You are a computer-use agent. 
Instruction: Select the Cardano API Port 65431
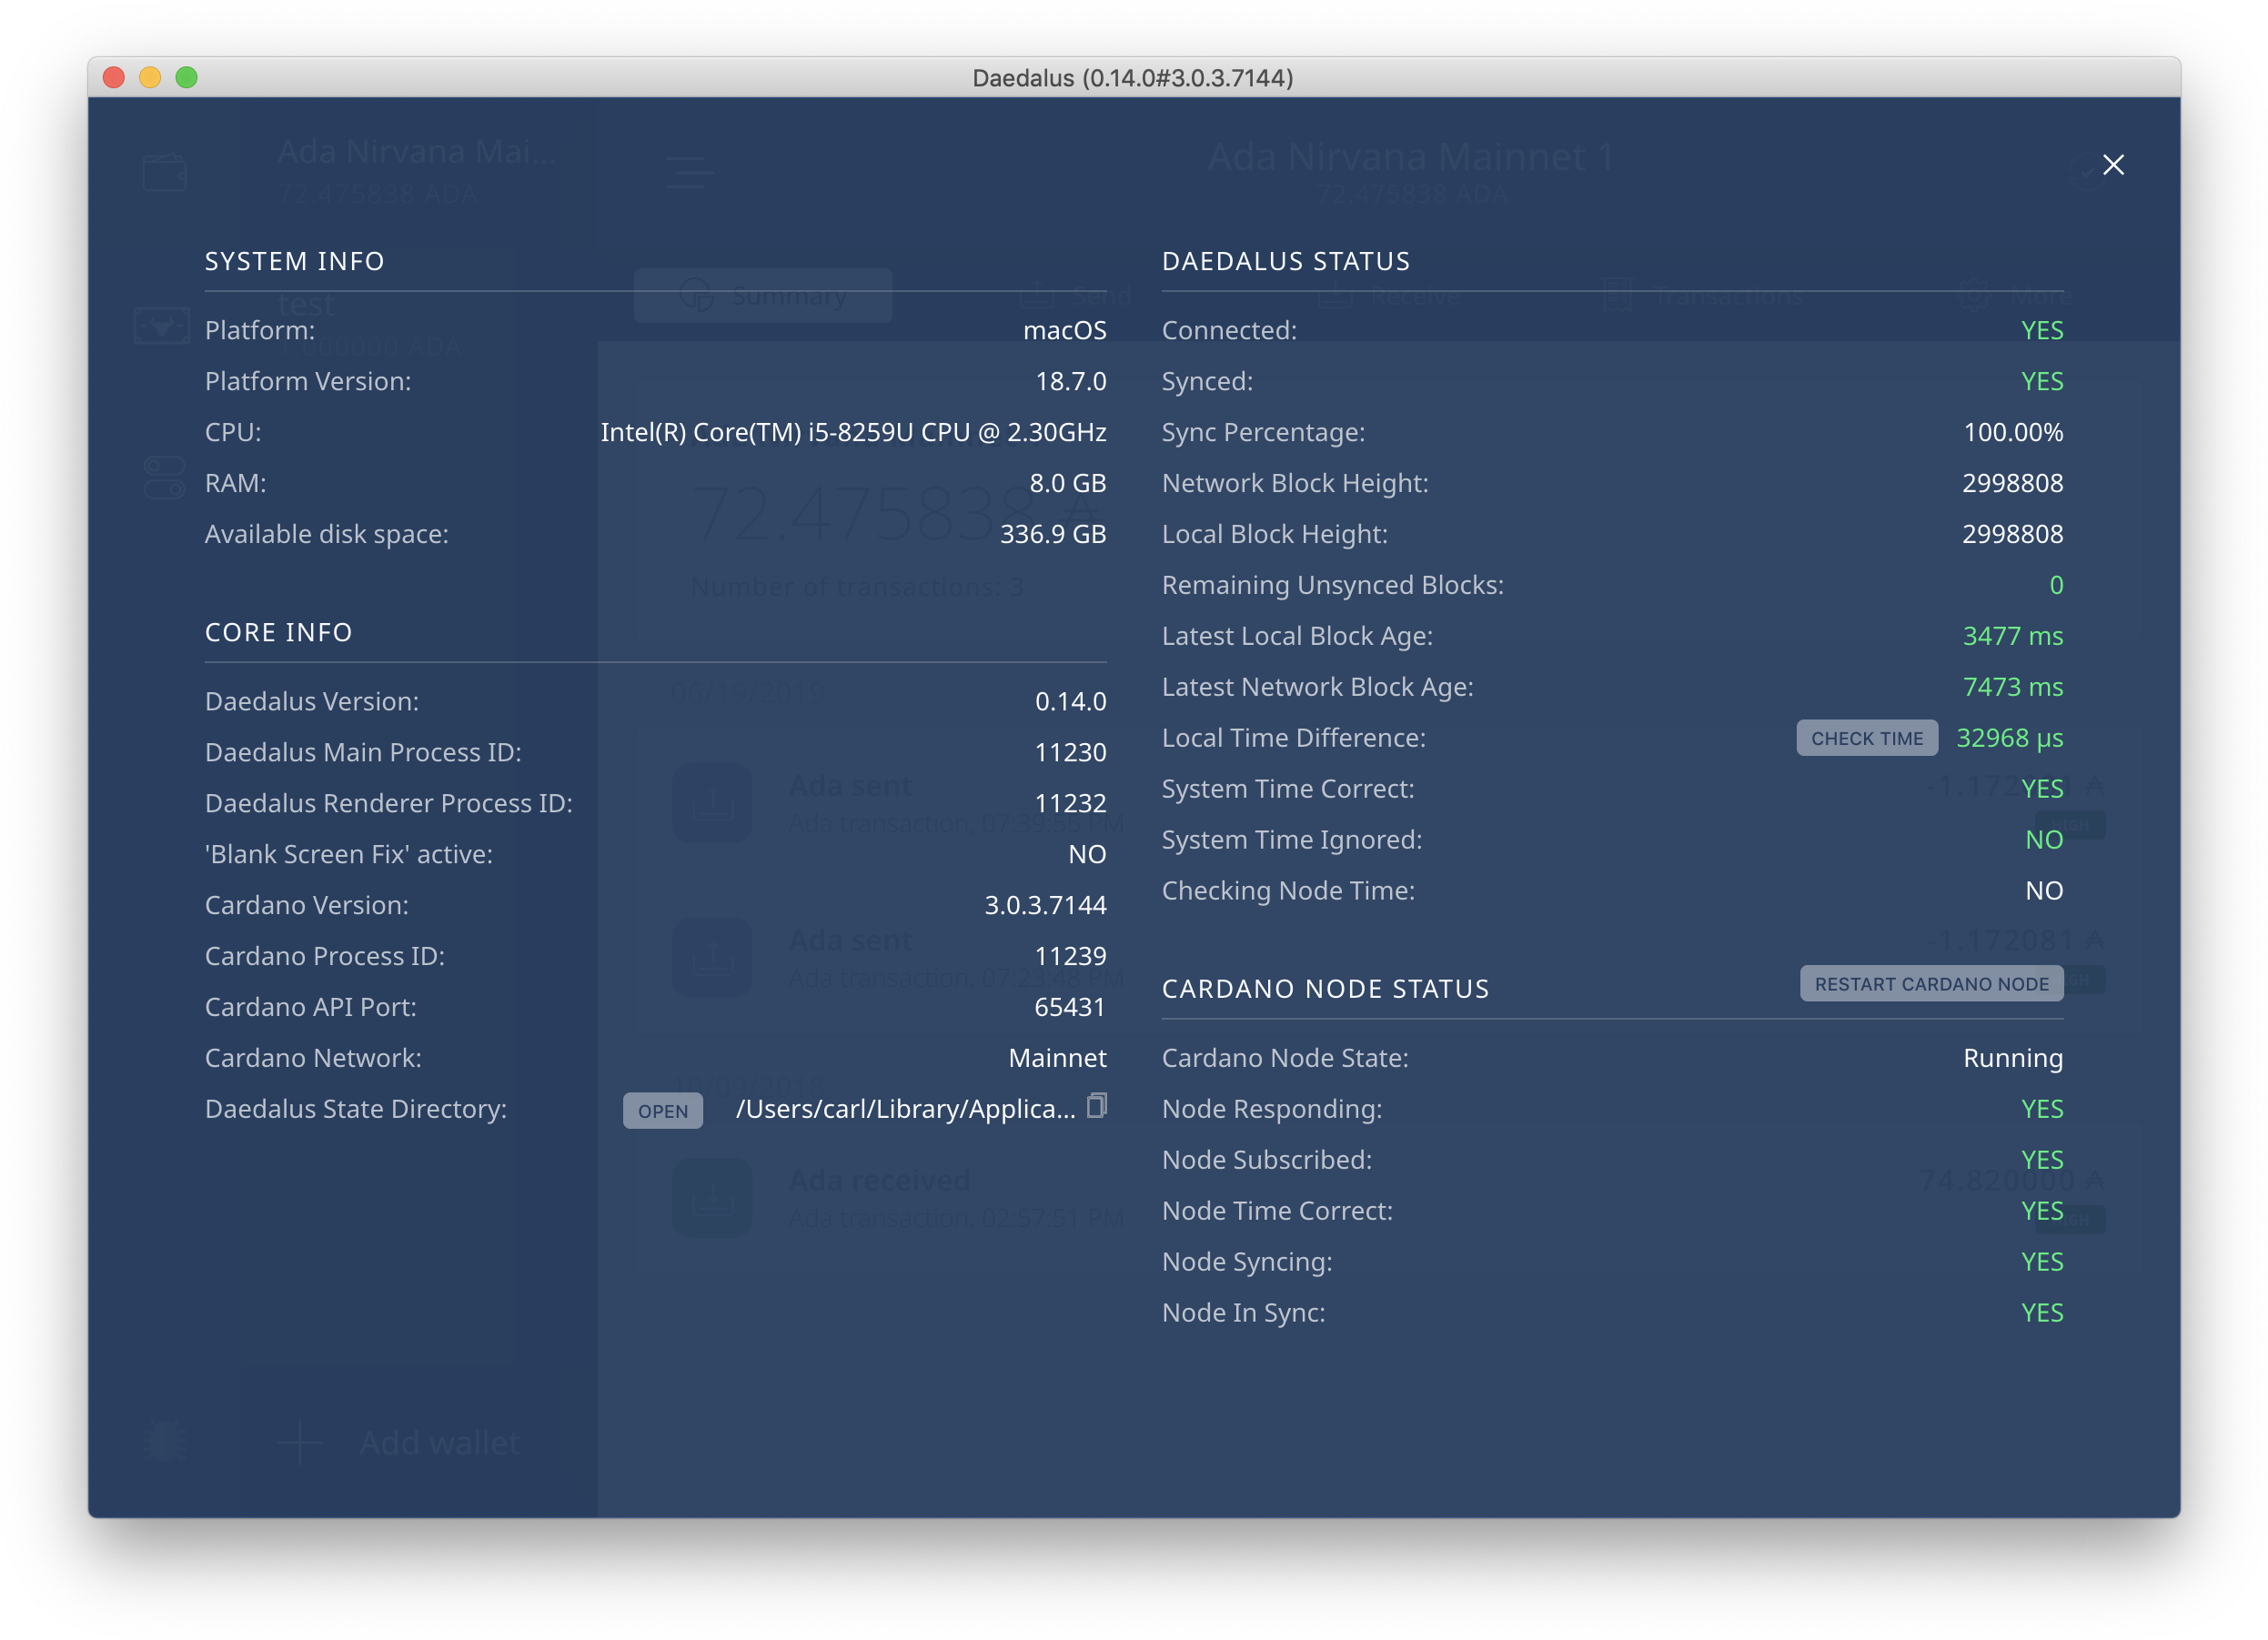click(x=1070, y=1007)
